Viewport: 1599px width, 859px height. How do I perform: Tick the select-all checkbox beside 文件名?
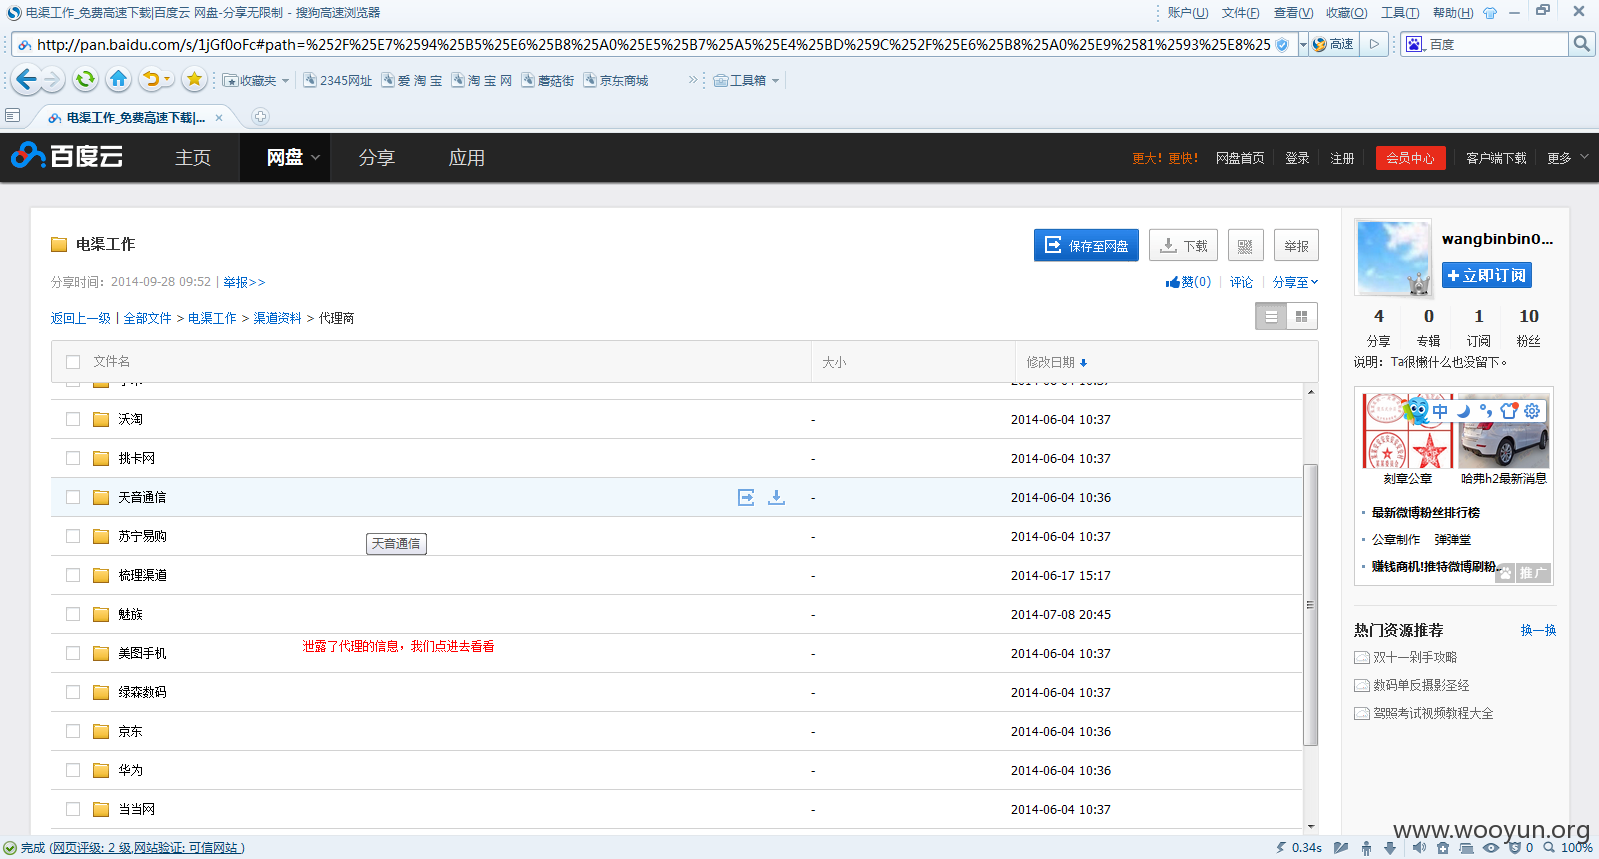click(73, 362)
